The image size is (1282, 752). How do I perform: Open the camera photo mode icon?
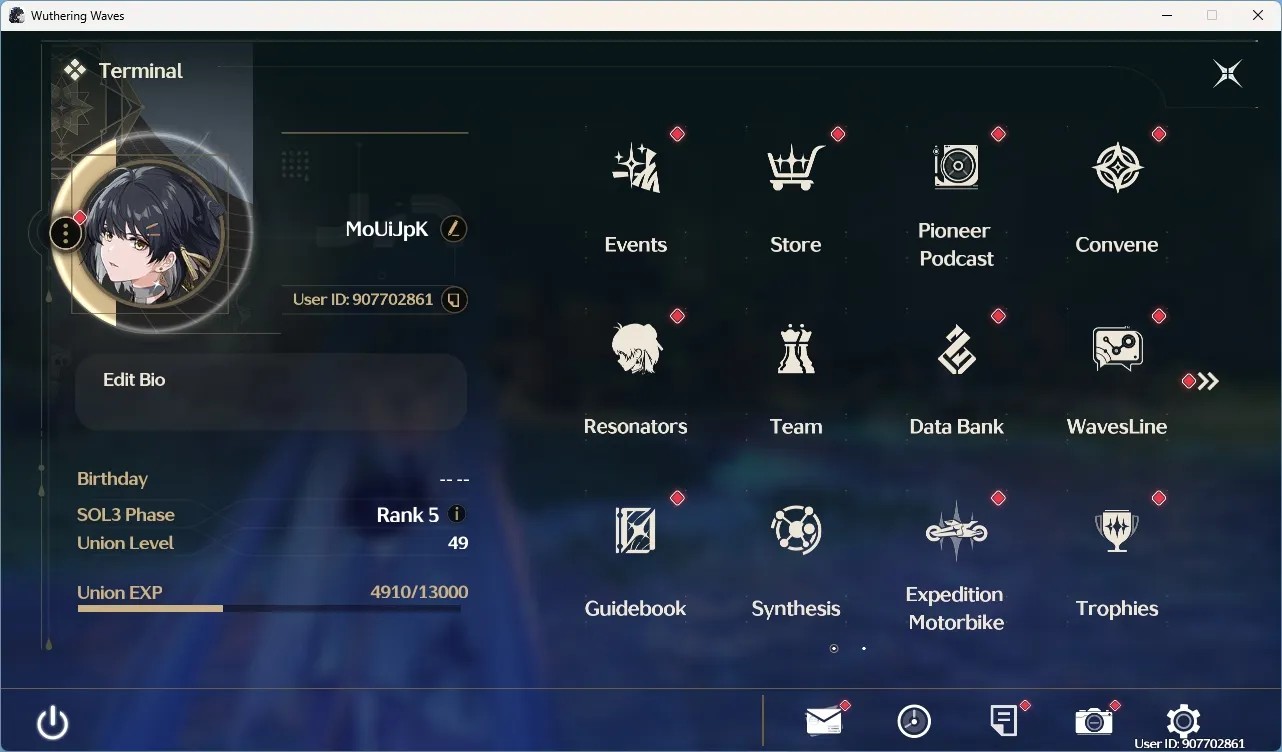coord(1094,721)
